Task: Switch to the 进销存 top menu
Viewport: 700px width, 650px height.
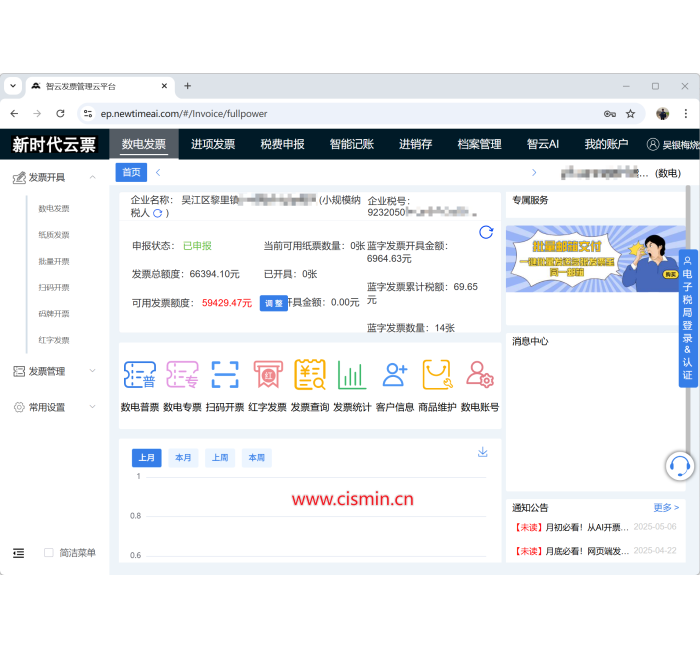Action: click(x=415, y=144)
